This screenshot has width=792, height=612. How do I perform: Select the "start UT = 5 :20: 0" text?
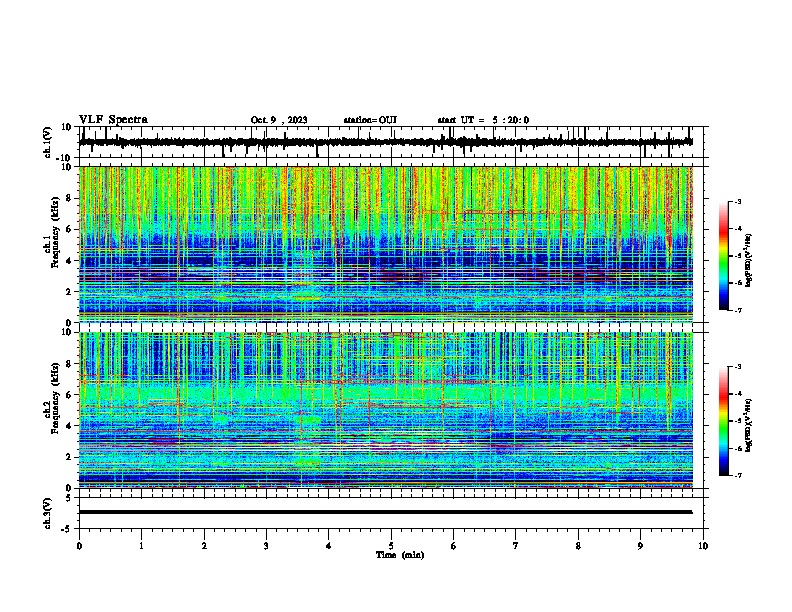(483, 120)
